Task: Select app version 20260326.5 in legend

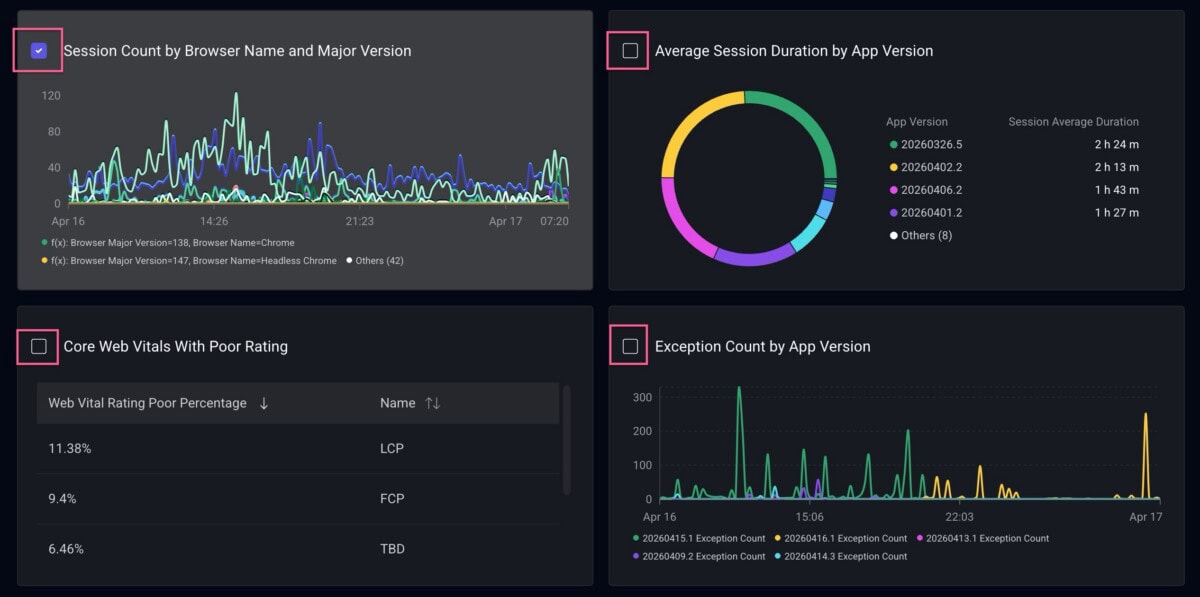Action: [930, 145]
